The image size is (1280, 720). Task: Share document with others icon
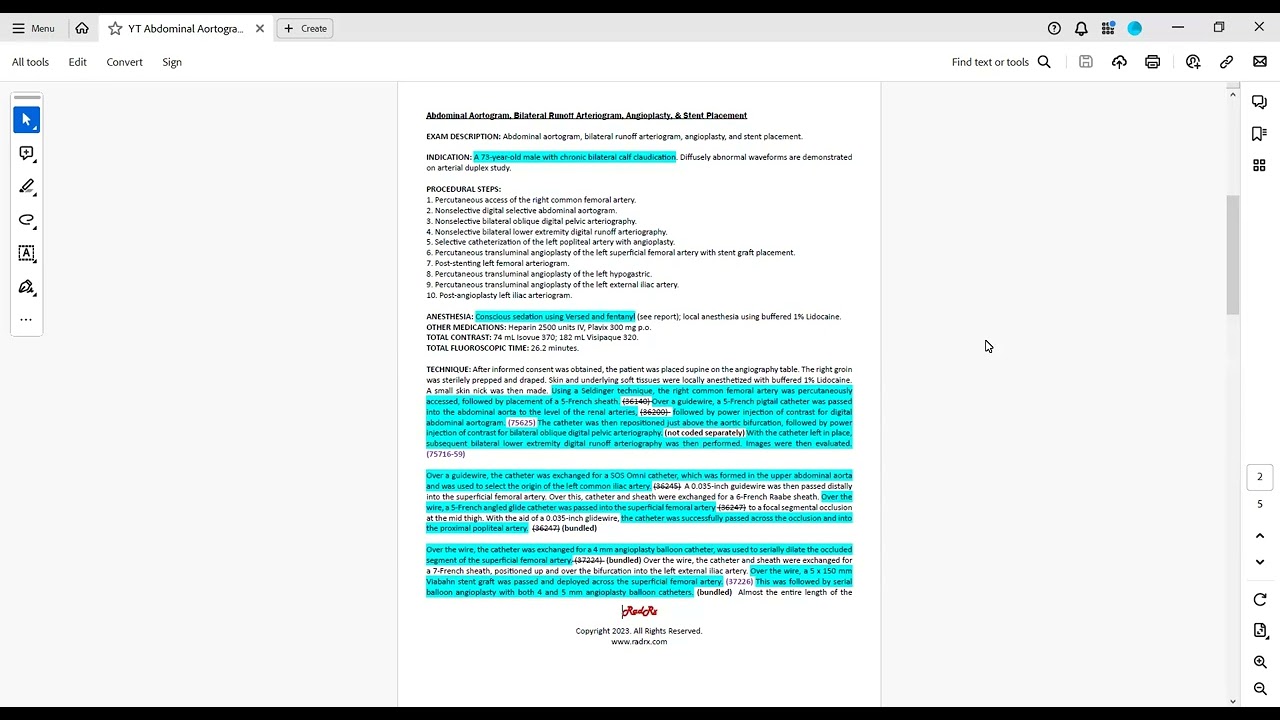pyautogui.click(x=1193, y=62)
